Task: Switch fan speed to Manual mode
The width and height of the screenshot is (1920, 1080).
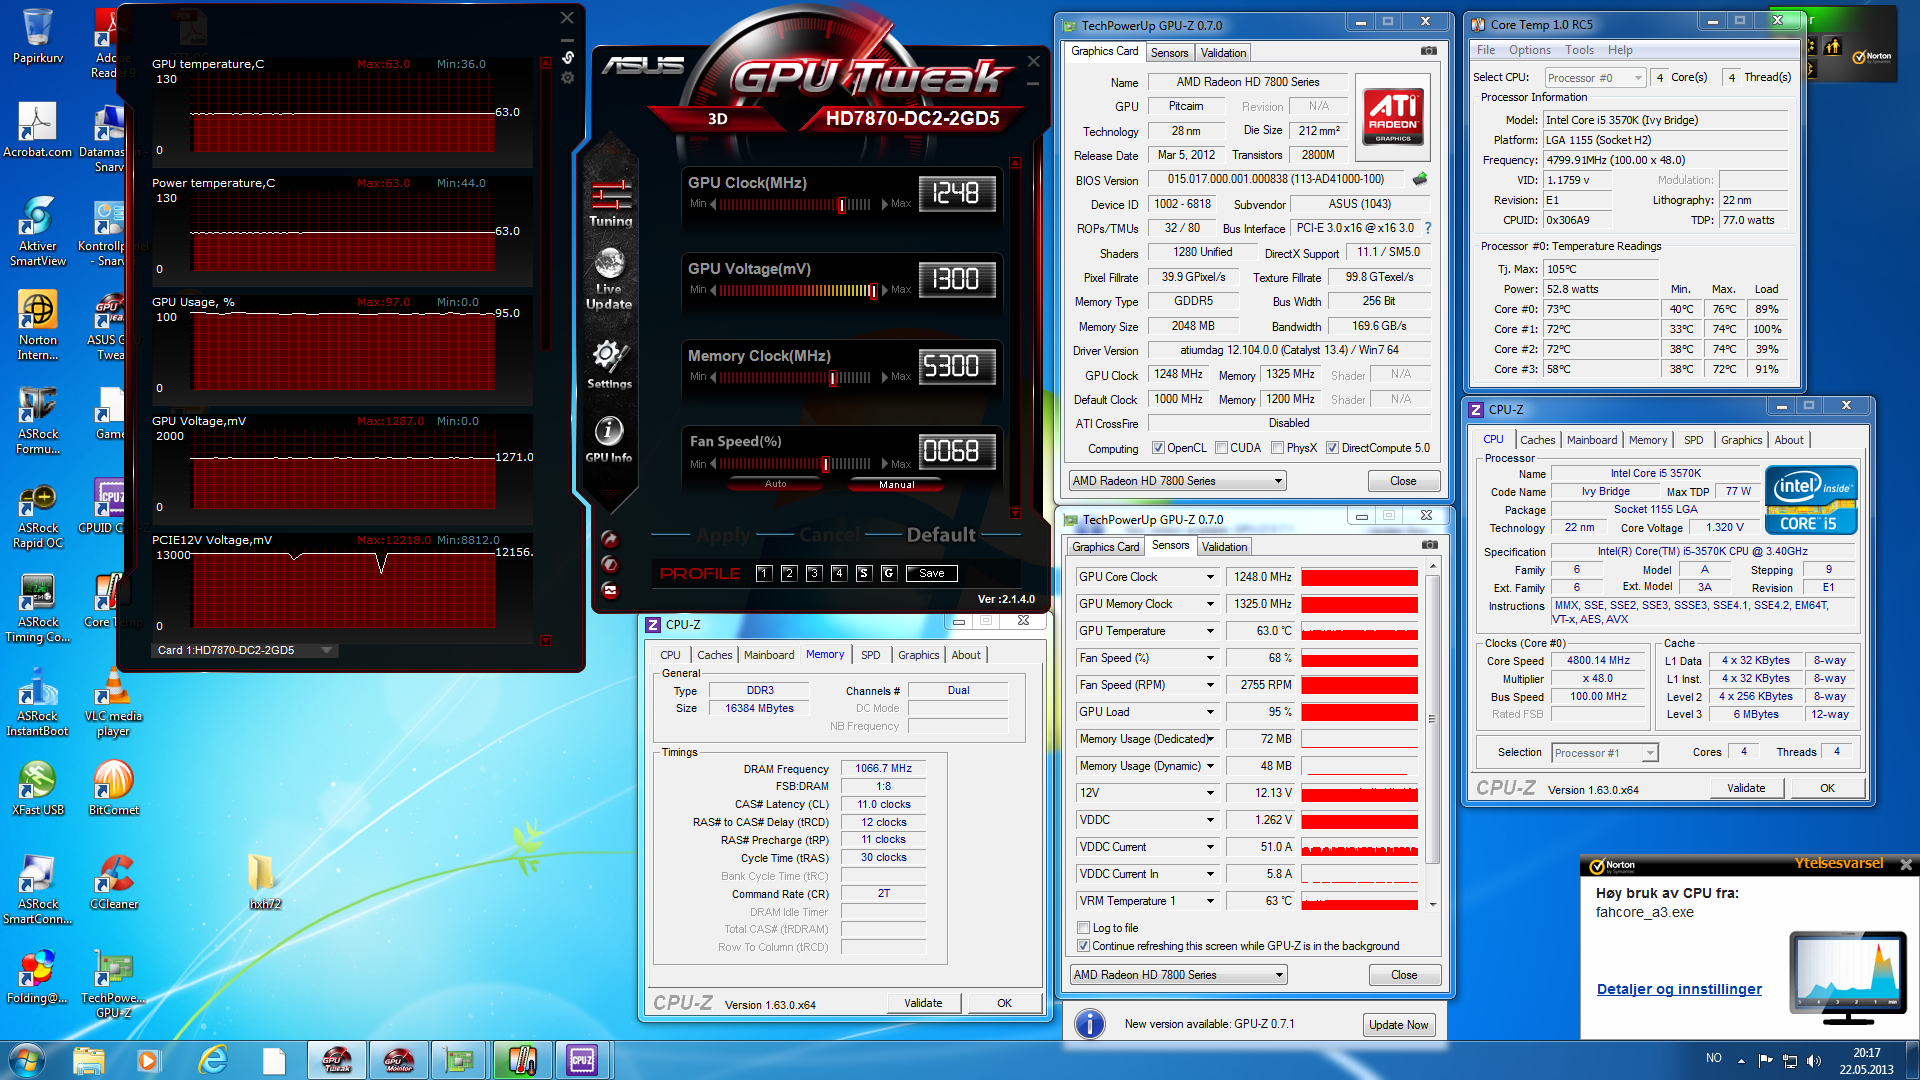Action: (x=896, y=484)
